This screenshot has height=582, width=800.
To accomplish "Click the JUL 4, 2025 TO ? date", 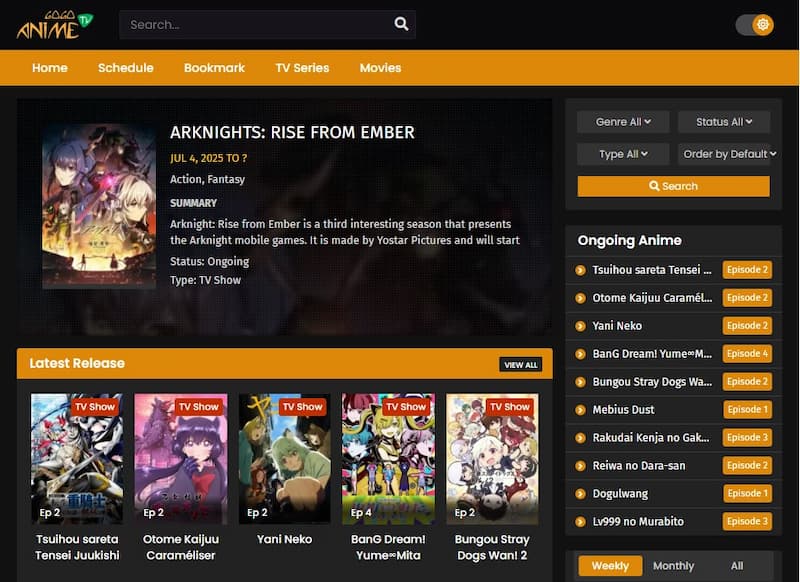I will [x=208, y=159].
